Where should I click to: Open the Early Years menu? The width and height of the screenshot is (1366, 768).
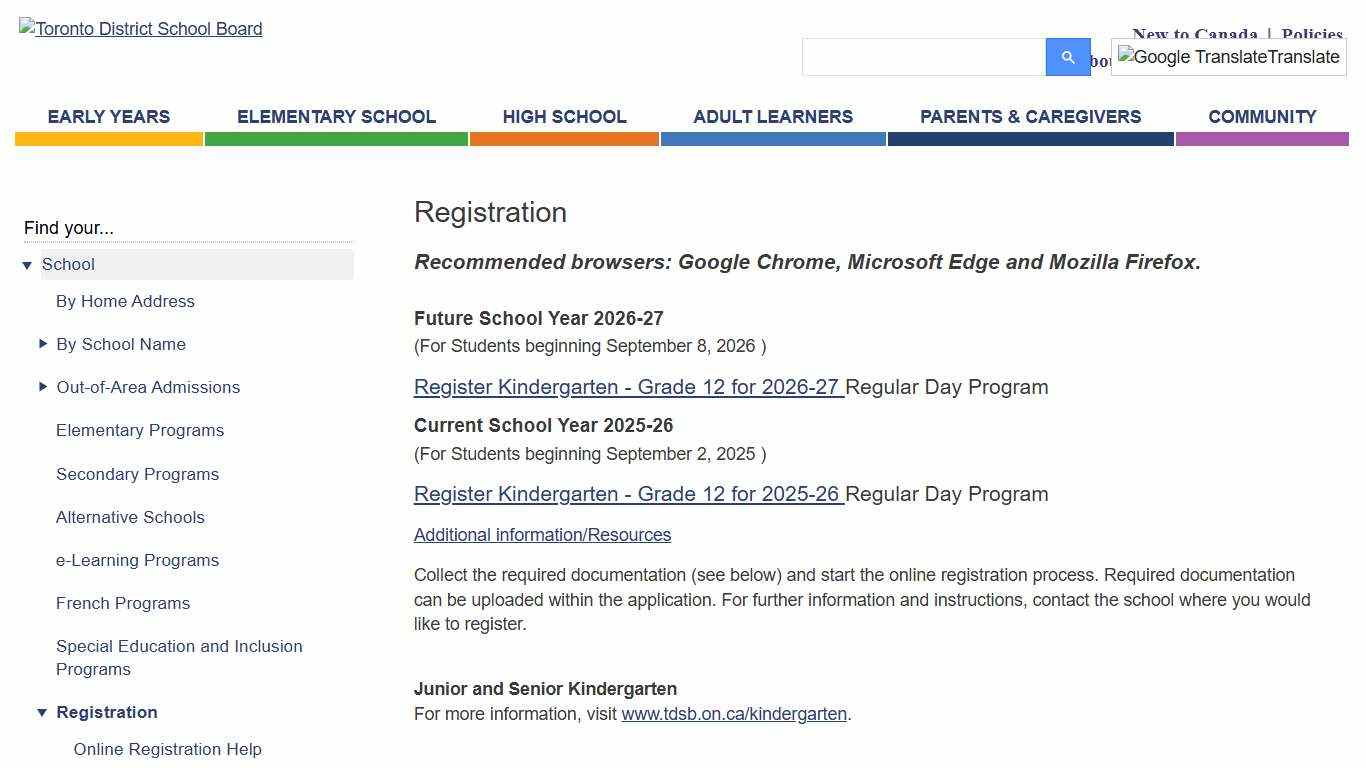(108, 117)
